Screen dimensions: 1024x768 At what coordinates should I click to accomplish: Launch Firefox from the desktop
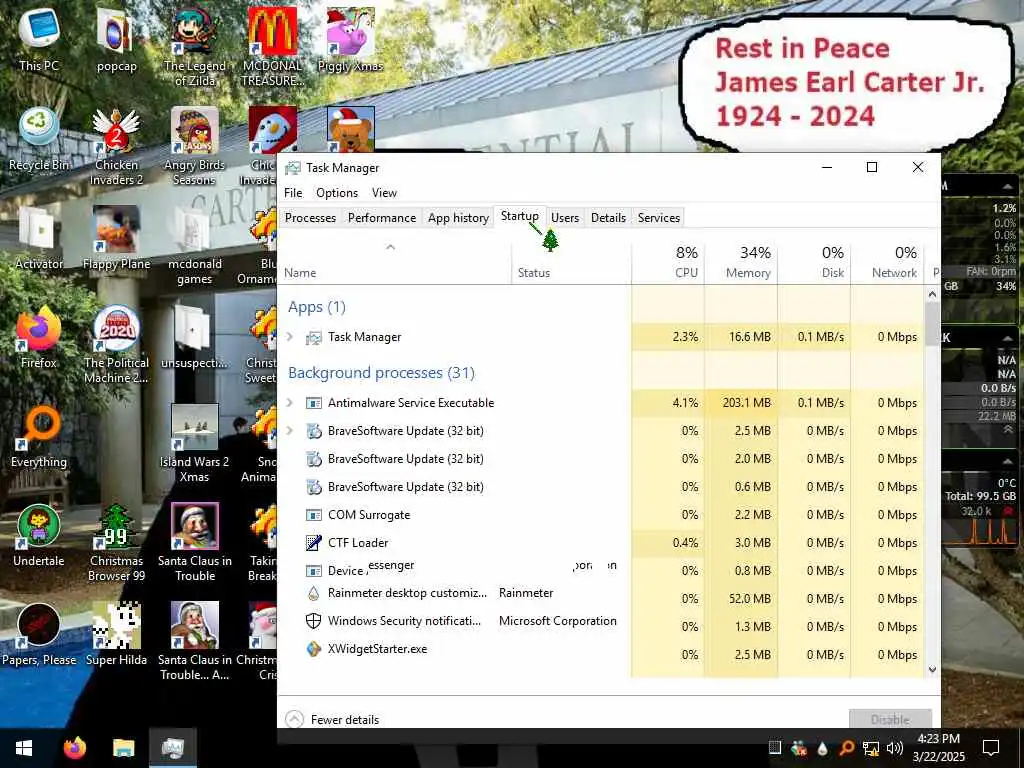tap(39, 338)
